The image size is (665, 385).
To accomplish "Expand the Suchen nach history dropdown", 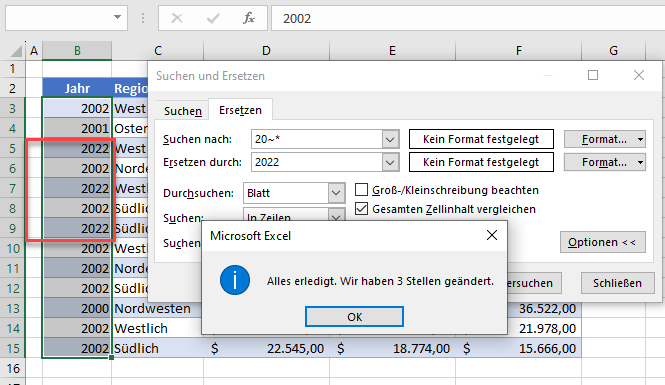I will [390, 139].
